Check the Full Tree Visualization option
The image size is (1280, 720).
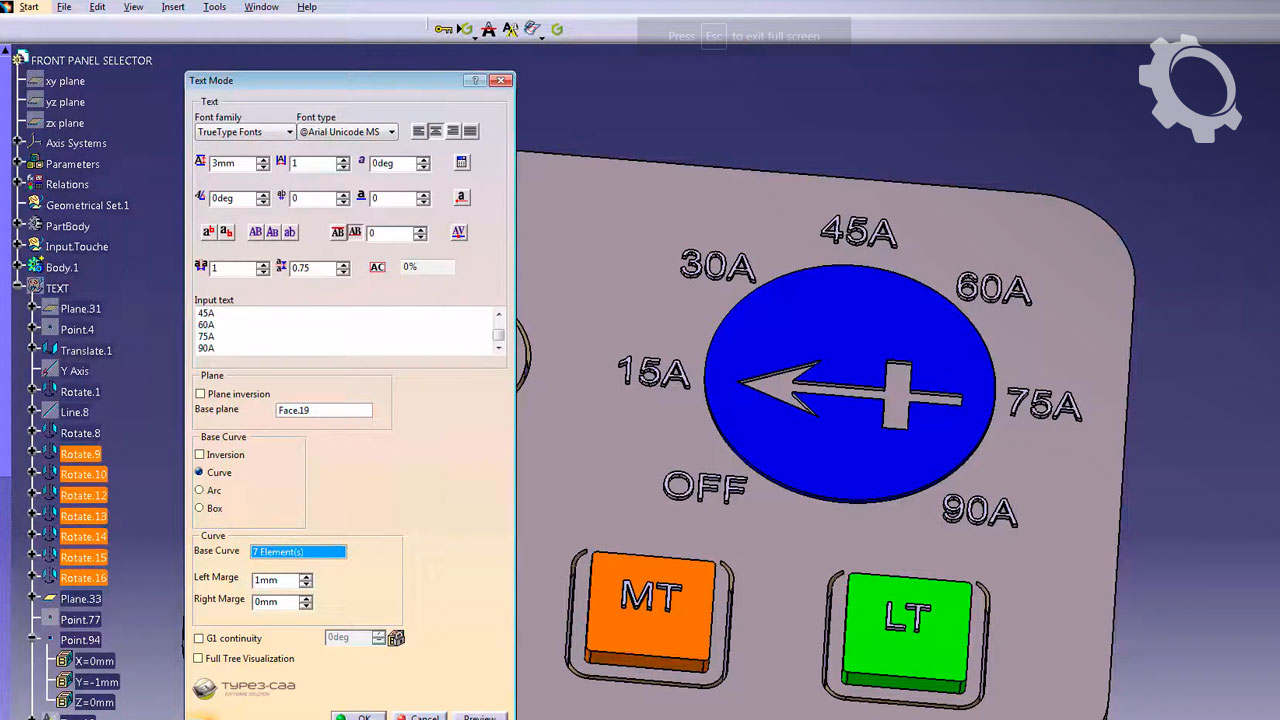tap(198, 659)
